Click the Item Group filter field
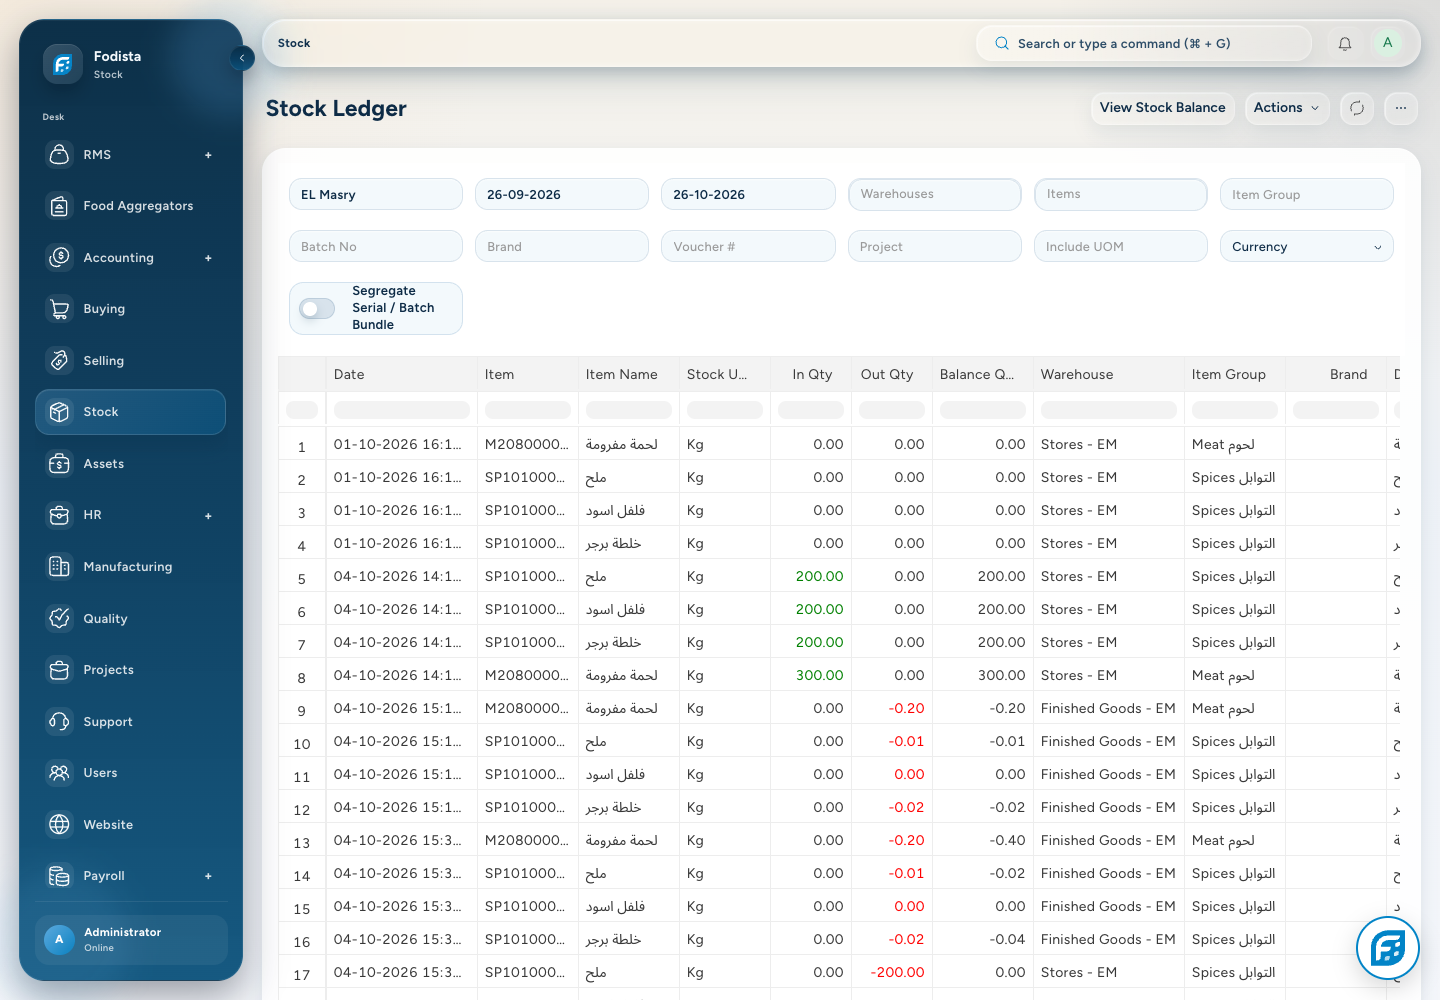The height and width of the screenshot is (1000, 1440). 1306,195
